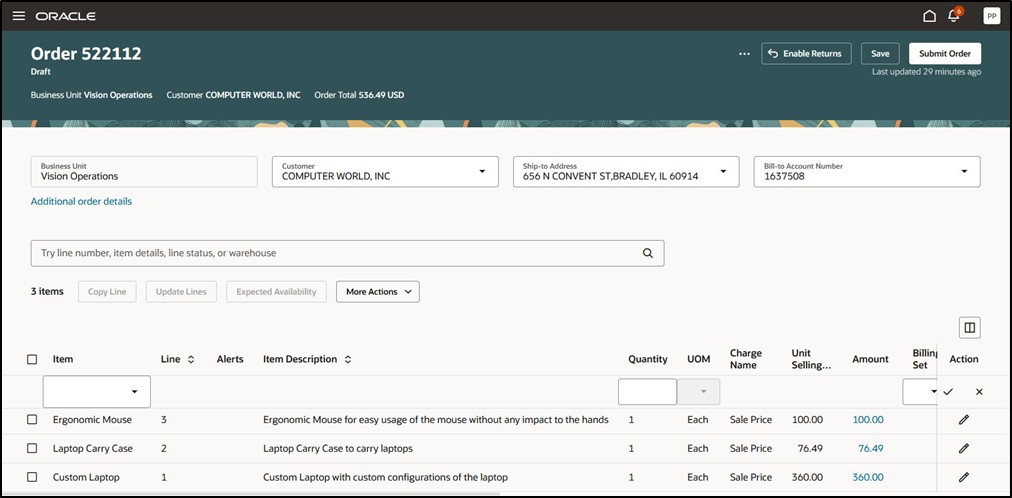The height and width of the screenshot is (498, 1012).
Task: Select all lines header checkbox
Action: point(32,359)
